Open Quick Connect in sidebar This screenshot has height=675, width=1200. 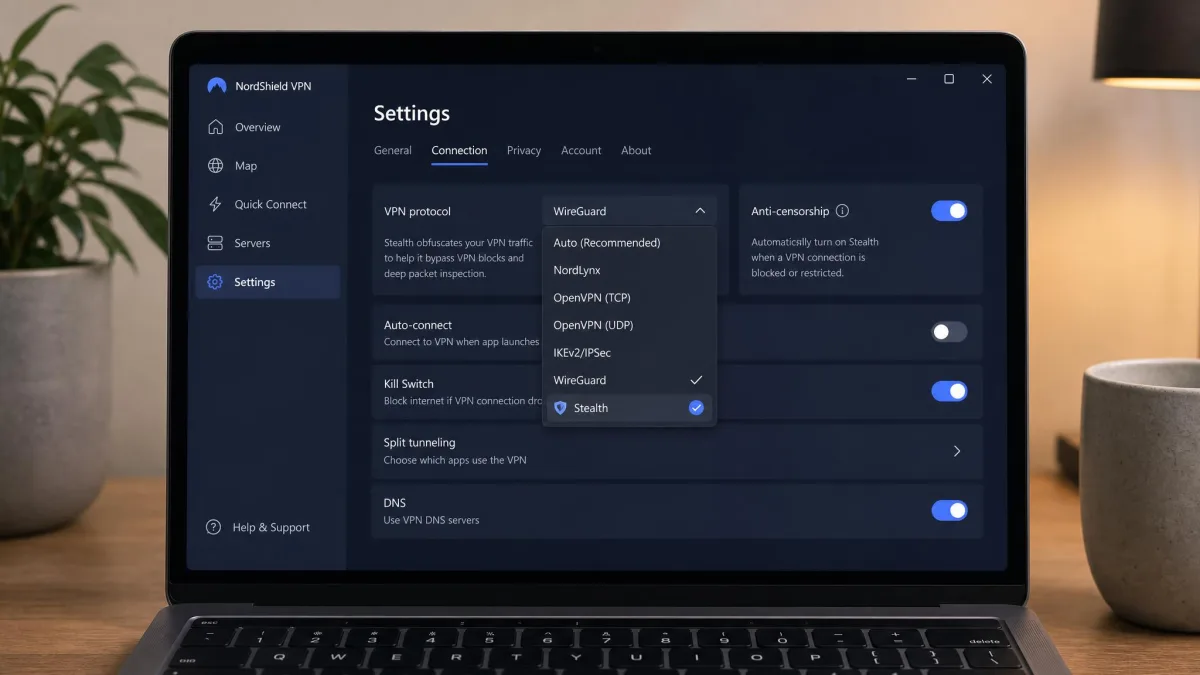coord(267,204)
